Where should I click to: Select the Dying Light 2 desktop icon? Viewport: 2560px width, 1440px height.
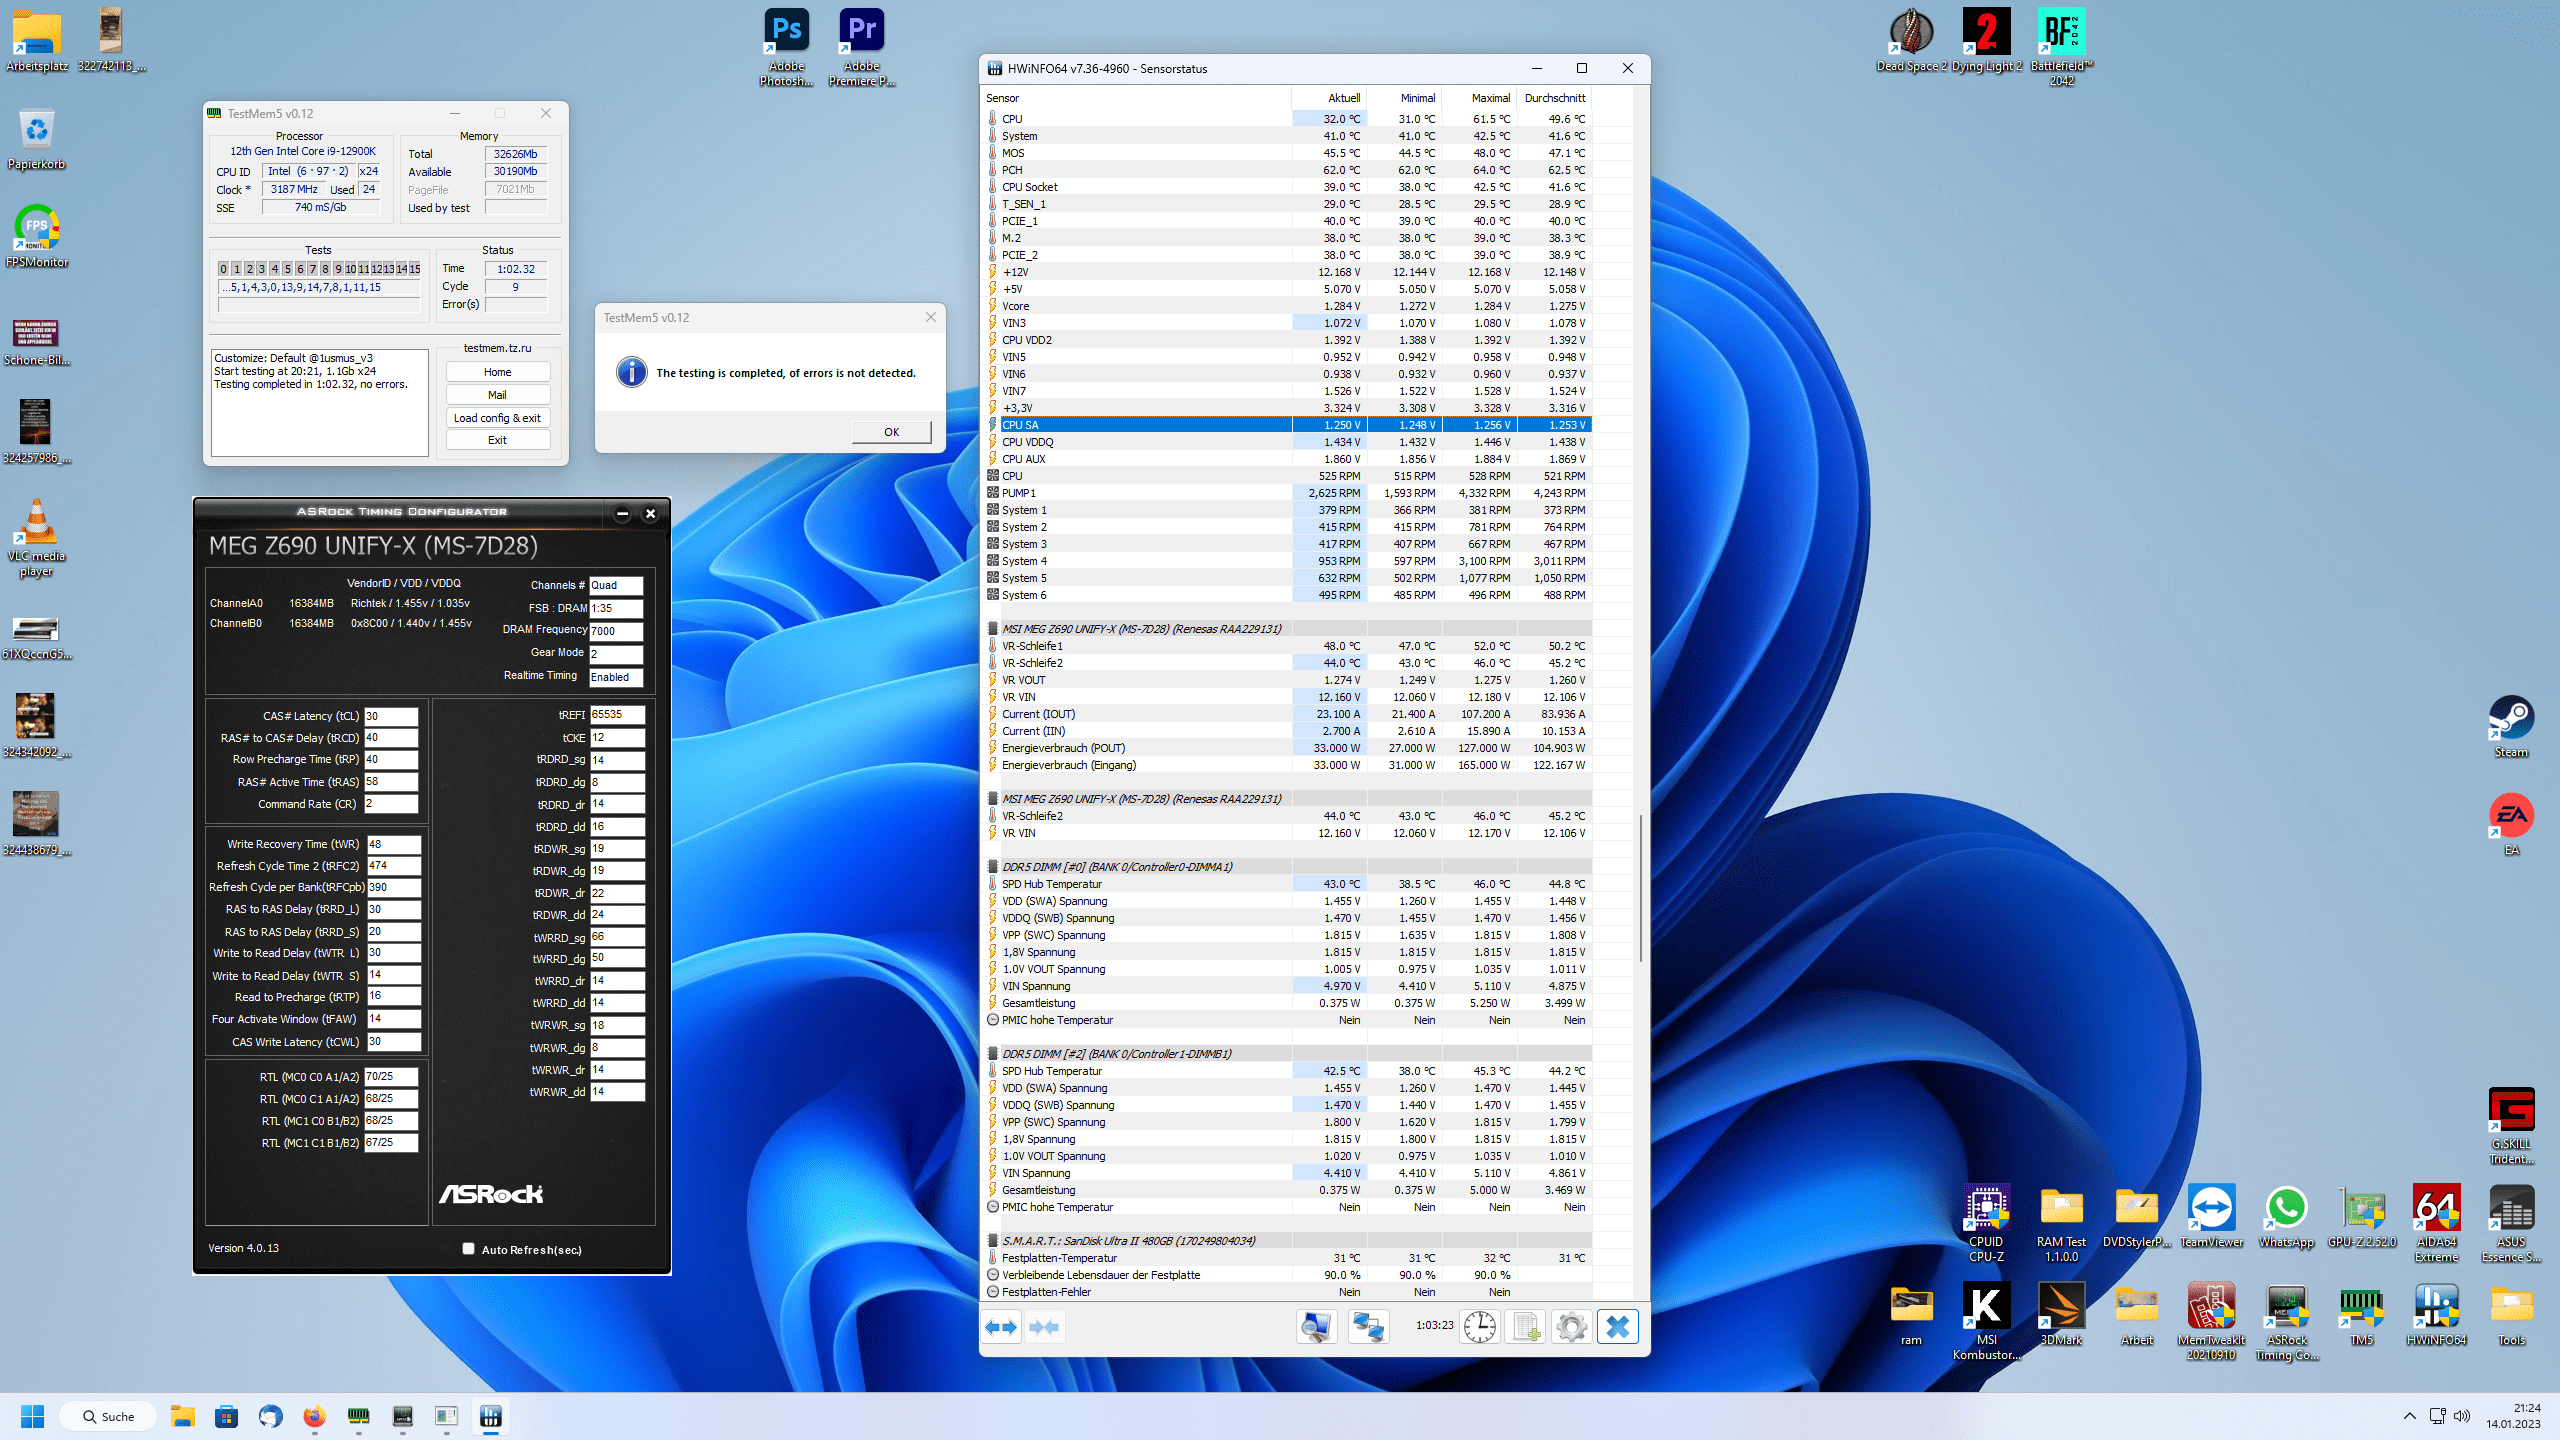click(1986, 40)
